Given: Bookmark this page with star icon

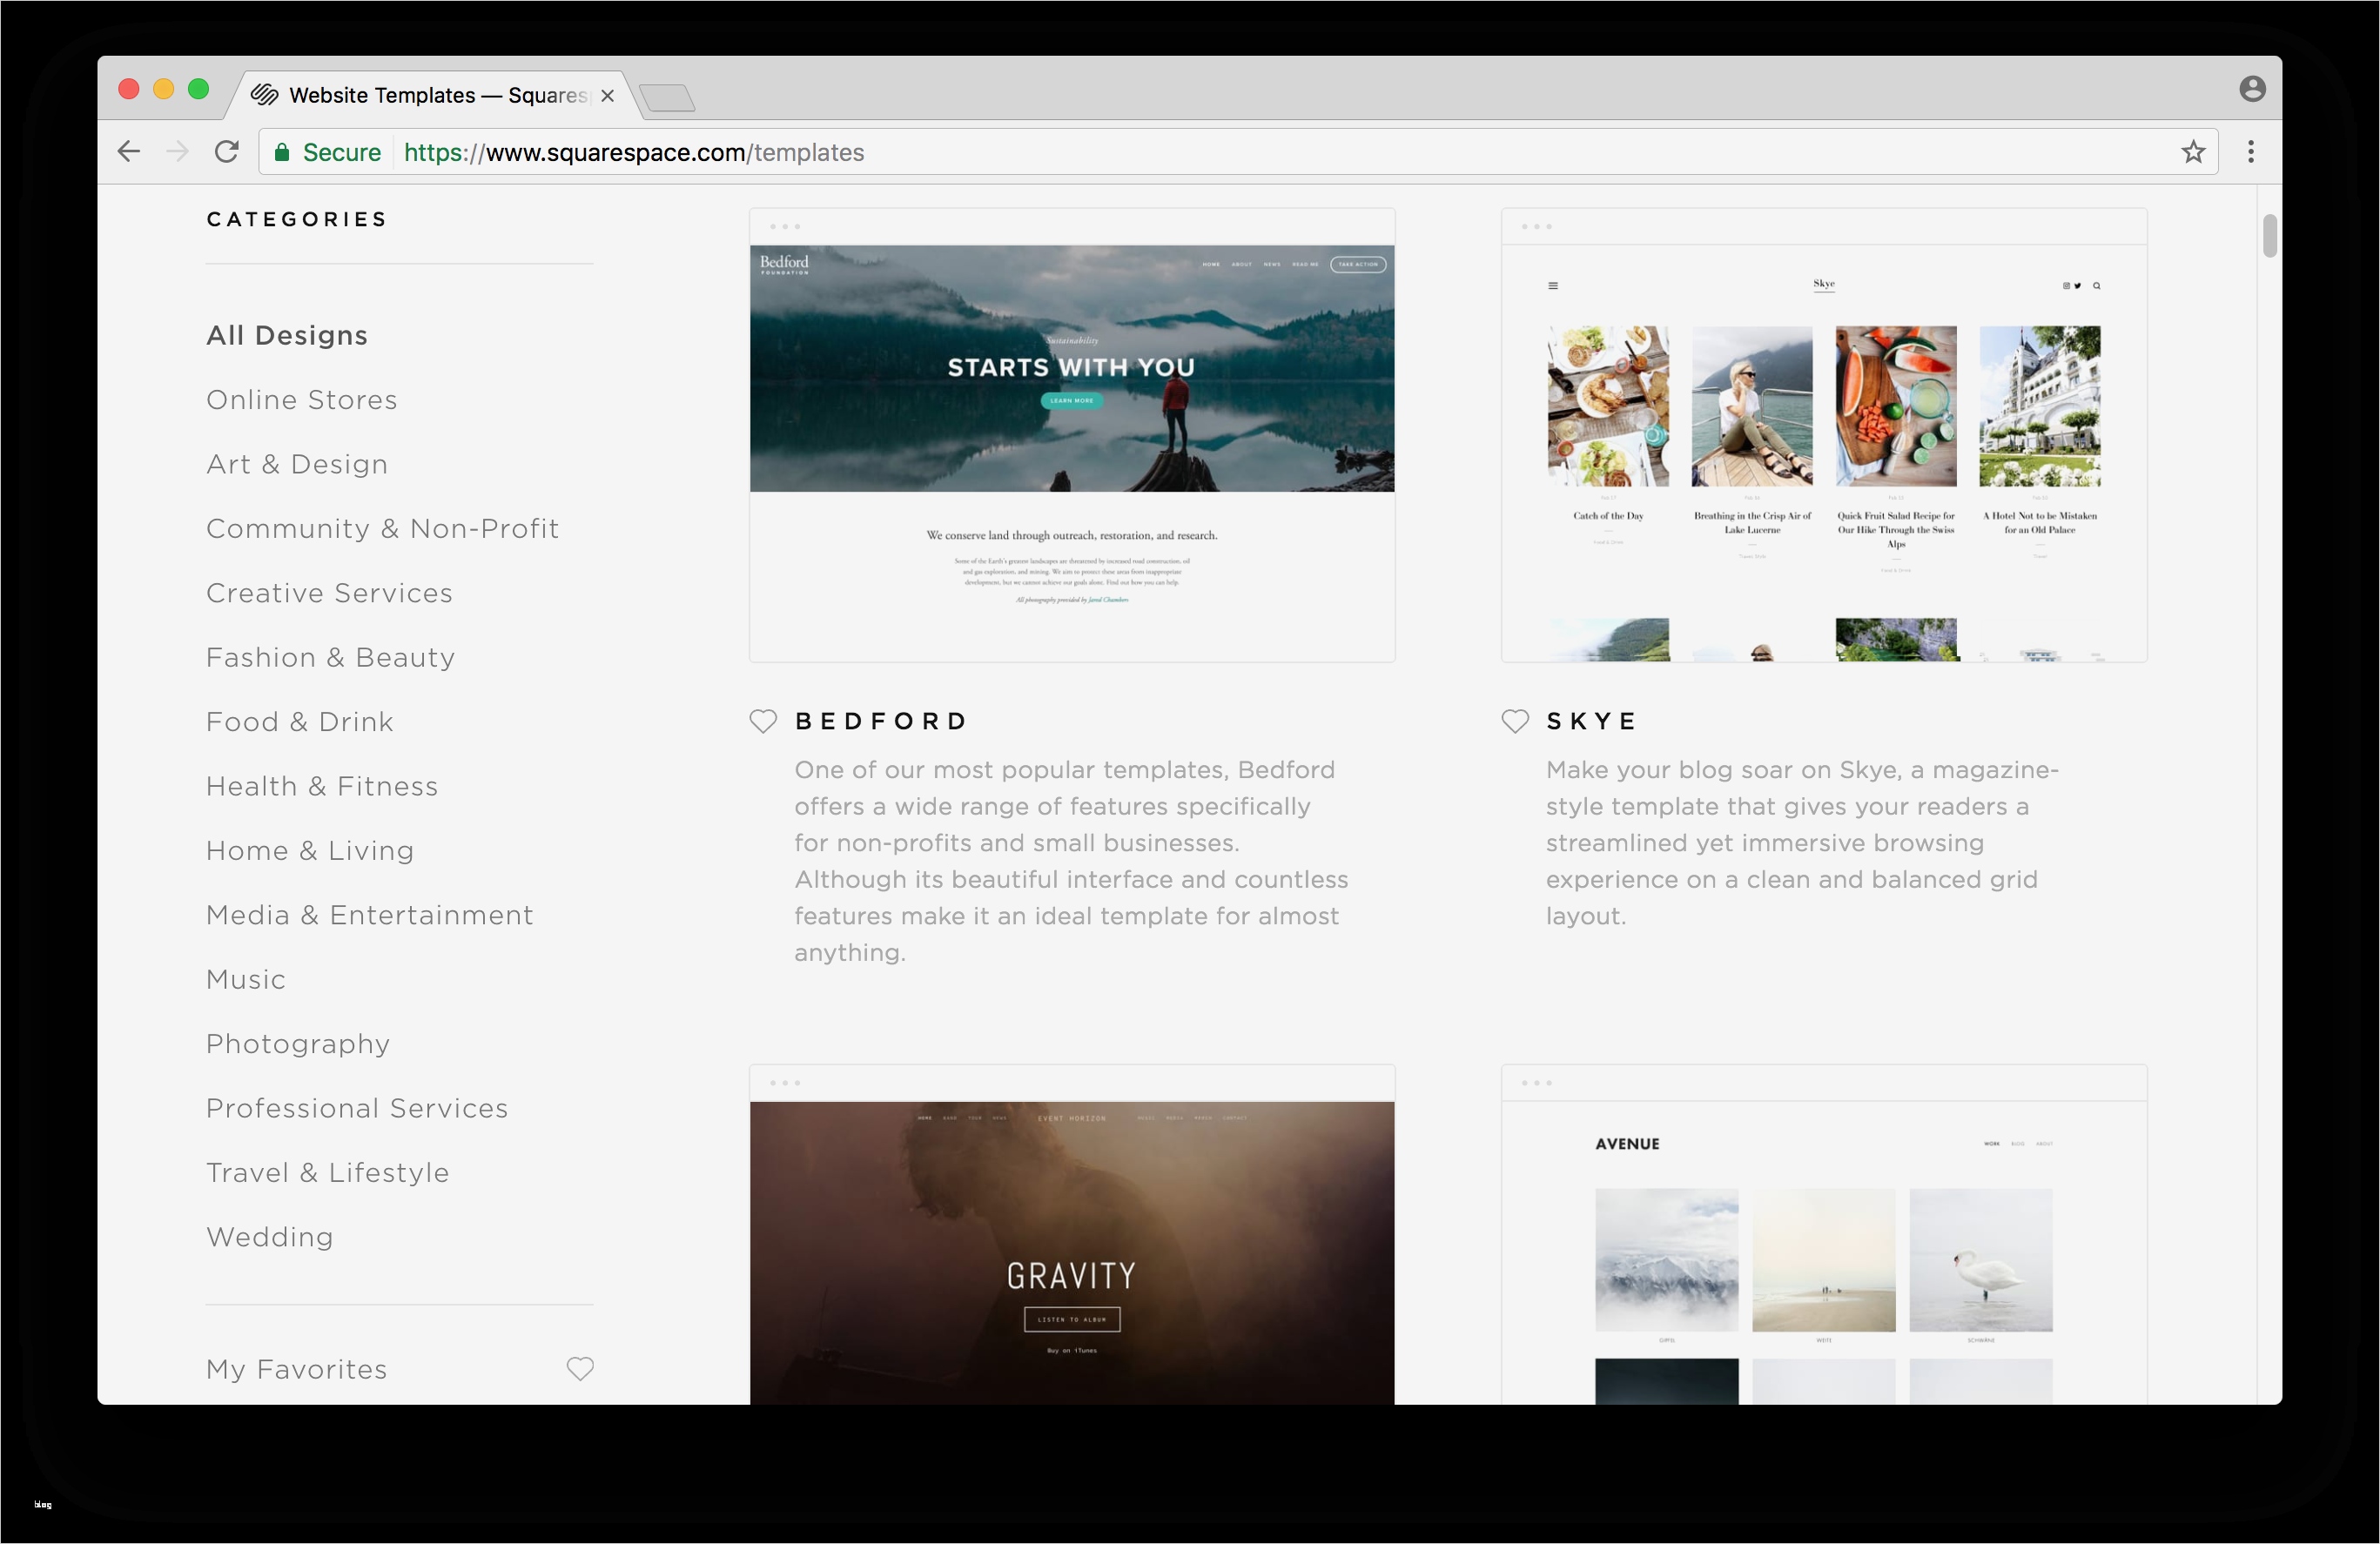Looking at the screenshot, I should pos(2193,152).
